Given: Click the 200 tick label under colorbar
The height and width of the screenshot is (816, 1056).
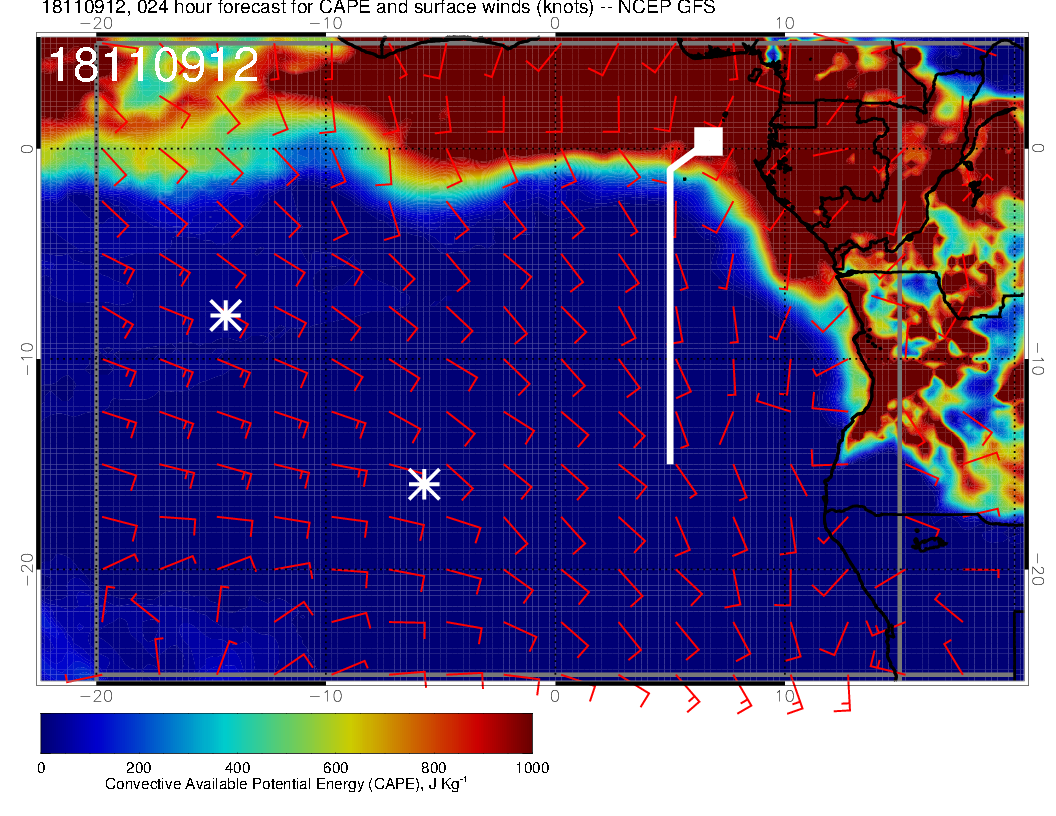Looking at the screenshot, I should click(138, 768).
